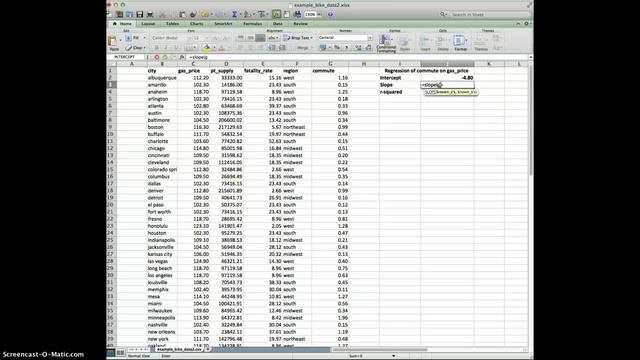Click the green Enter formula icon
Image resolution: width=640 pixels, height=360 pixels.
165,57
